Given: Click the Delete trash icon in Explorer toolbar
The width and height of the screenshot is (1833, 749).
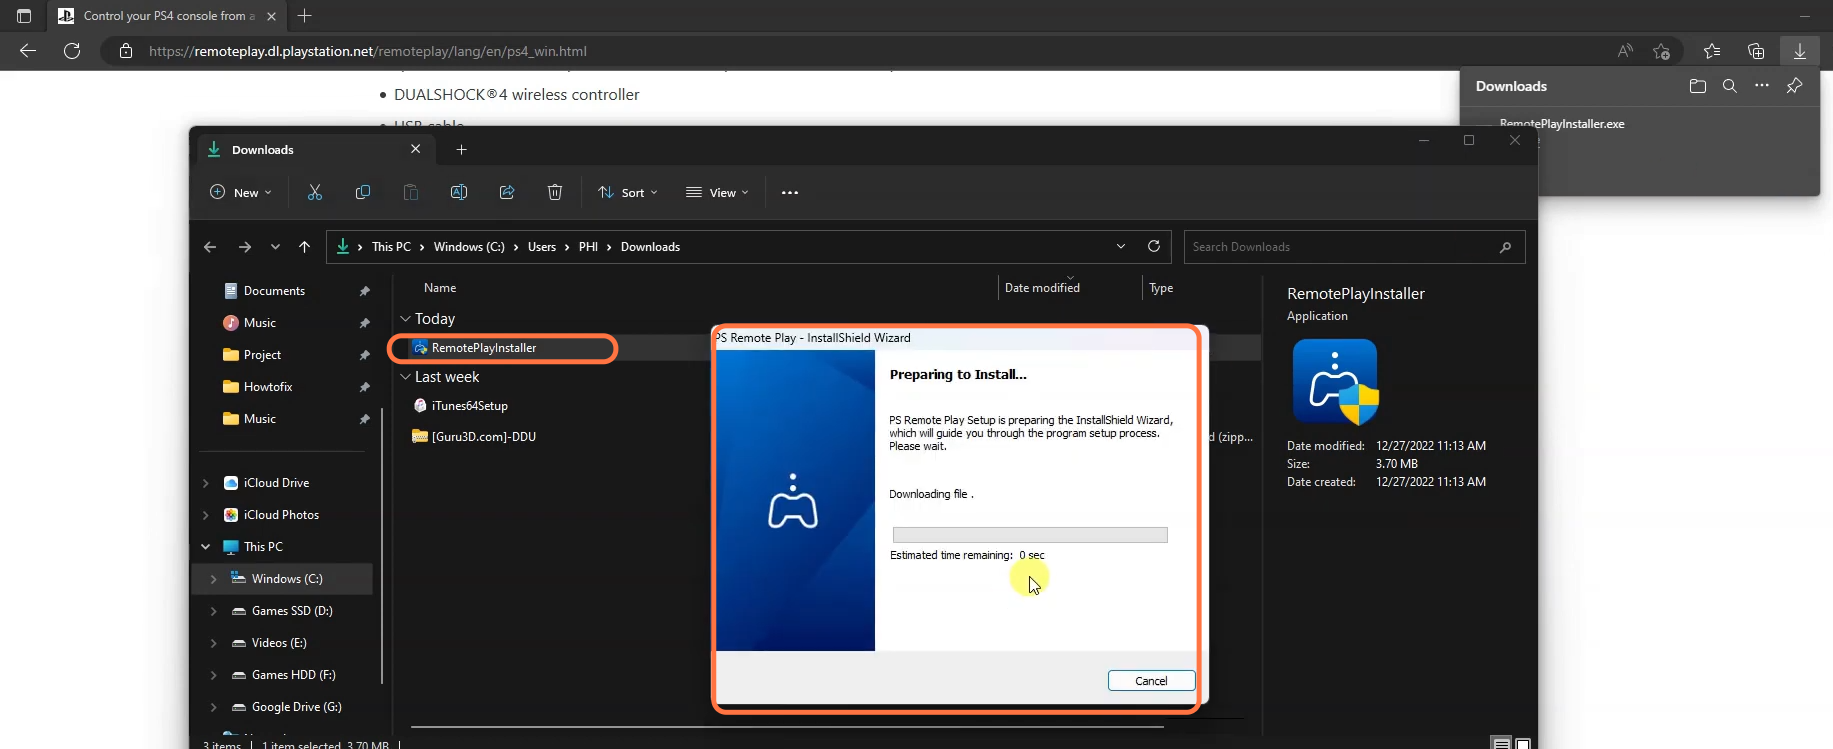Looking at the screenshot, I should pyautogui.click(x=555, y=192).
